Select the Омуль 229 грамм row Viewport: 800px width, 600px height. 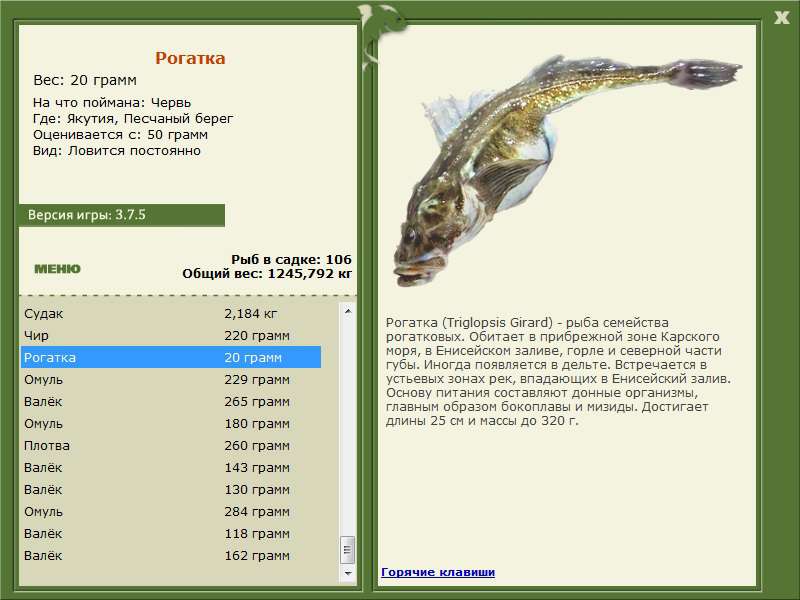pyautogui.click(x=171, y=379)
